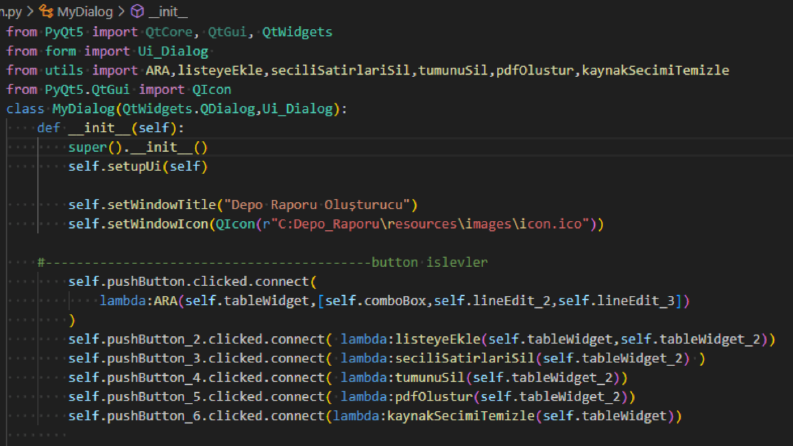Click "QIcon" in the fourth import line
The image size is (793, 446).
[212, 90]
